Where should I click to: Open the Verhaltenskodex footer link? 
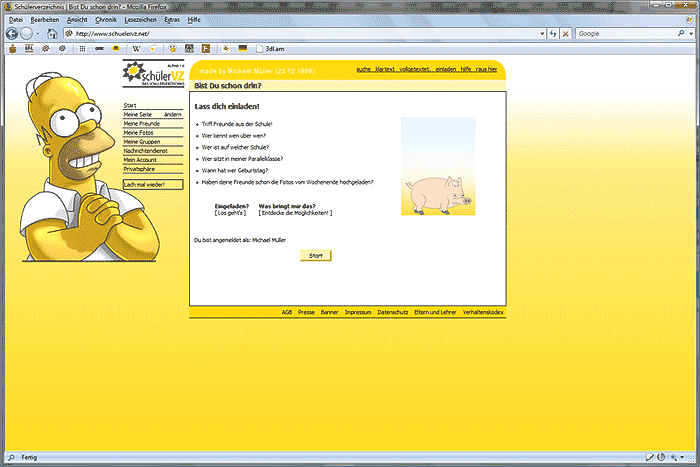click(483, 312)
